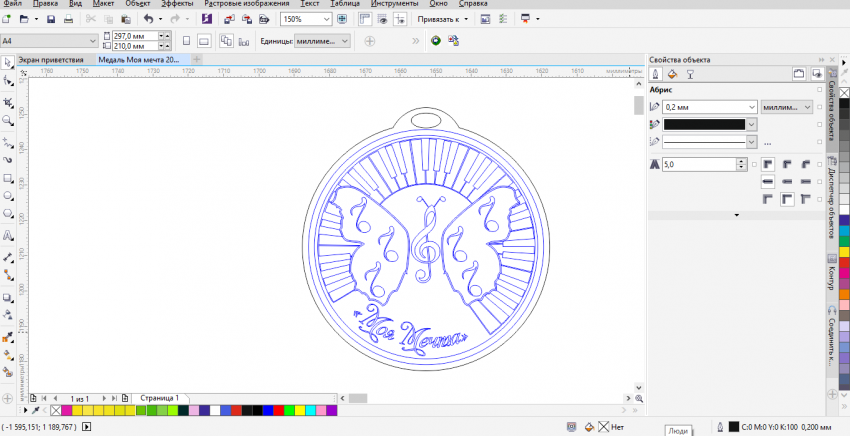Switch to the Экран приветствия tab
Image resolution: width=850 pixels, height=436 pixels.
pos(50,59)
